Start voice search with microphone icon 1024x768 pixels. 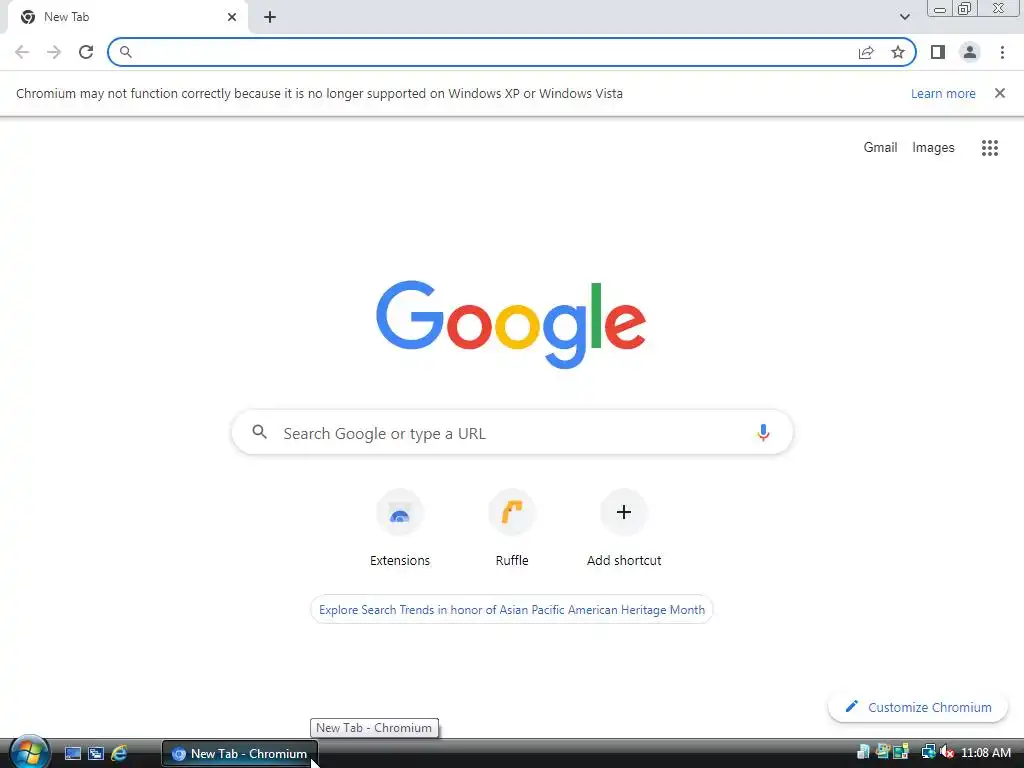[763, 432]
